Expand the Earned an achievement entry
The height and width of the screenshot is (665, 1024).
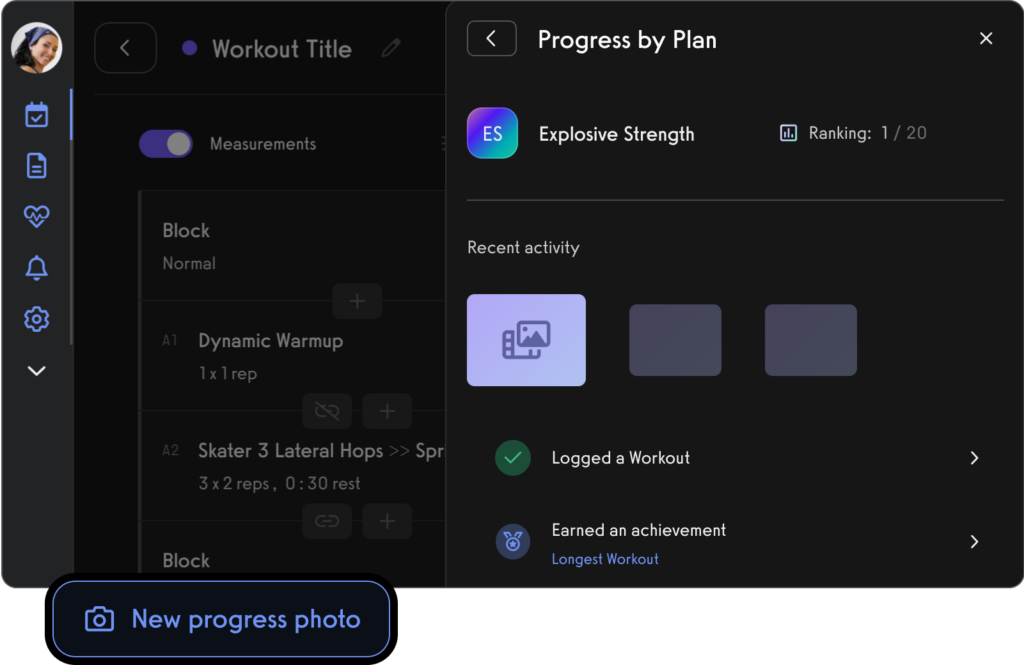click(974, 541)
